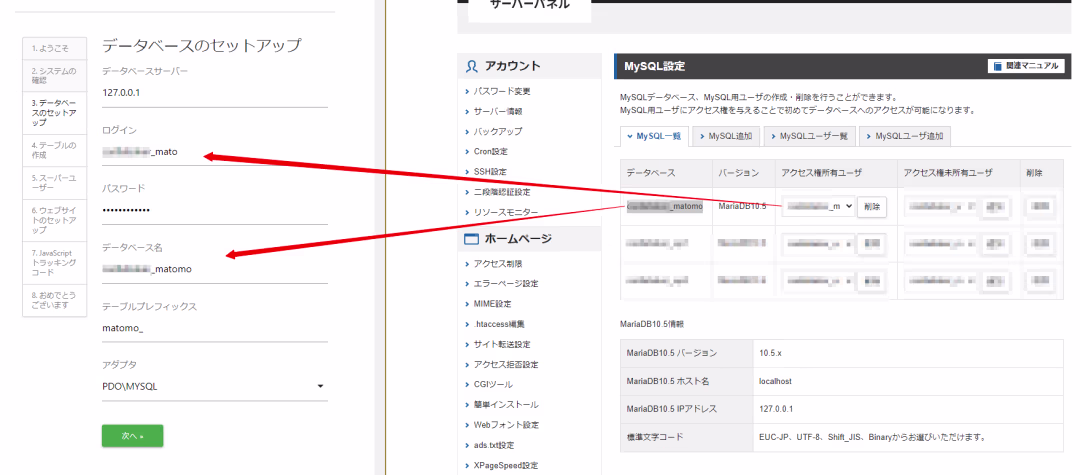
Task: Open the SSH設定 link
Action: 490,171
